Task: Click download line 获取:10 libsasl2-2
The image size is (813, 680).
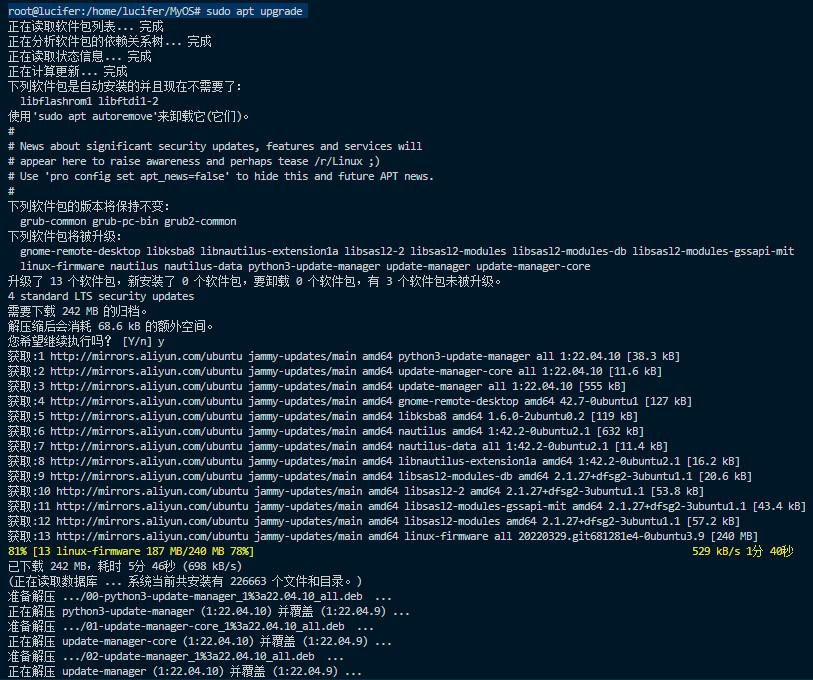Action: pyautogui.click(x=356, y=491)
